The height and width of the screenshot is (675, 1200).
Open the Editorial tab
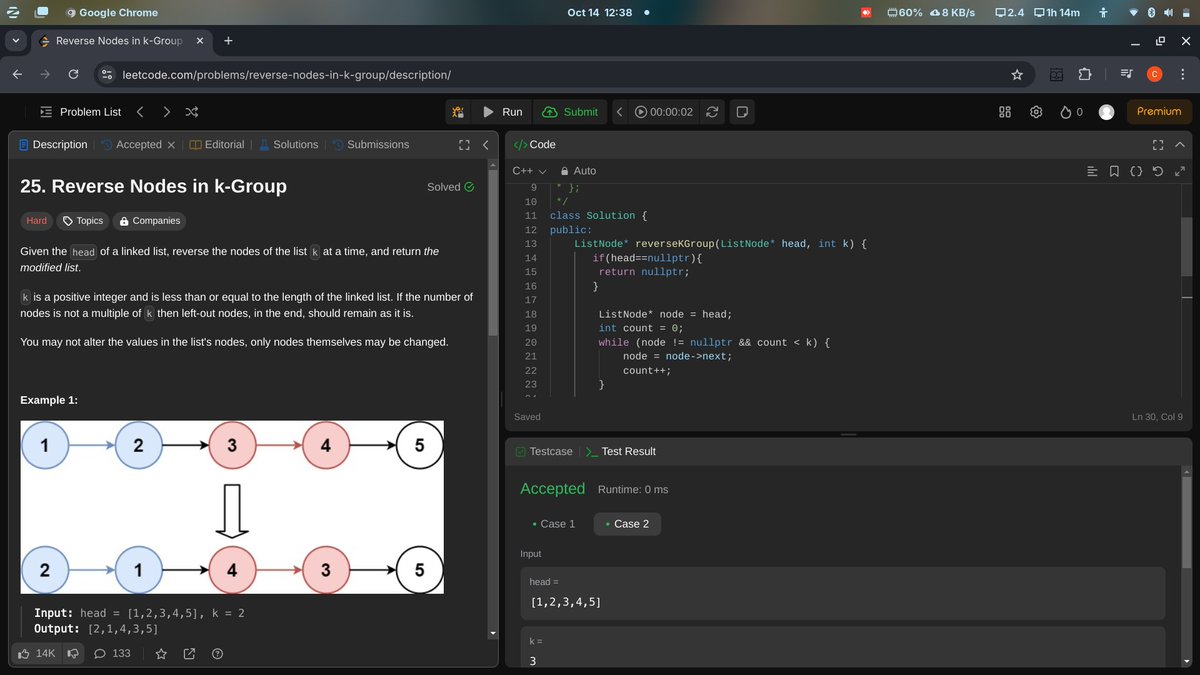(x=217, y=145)
